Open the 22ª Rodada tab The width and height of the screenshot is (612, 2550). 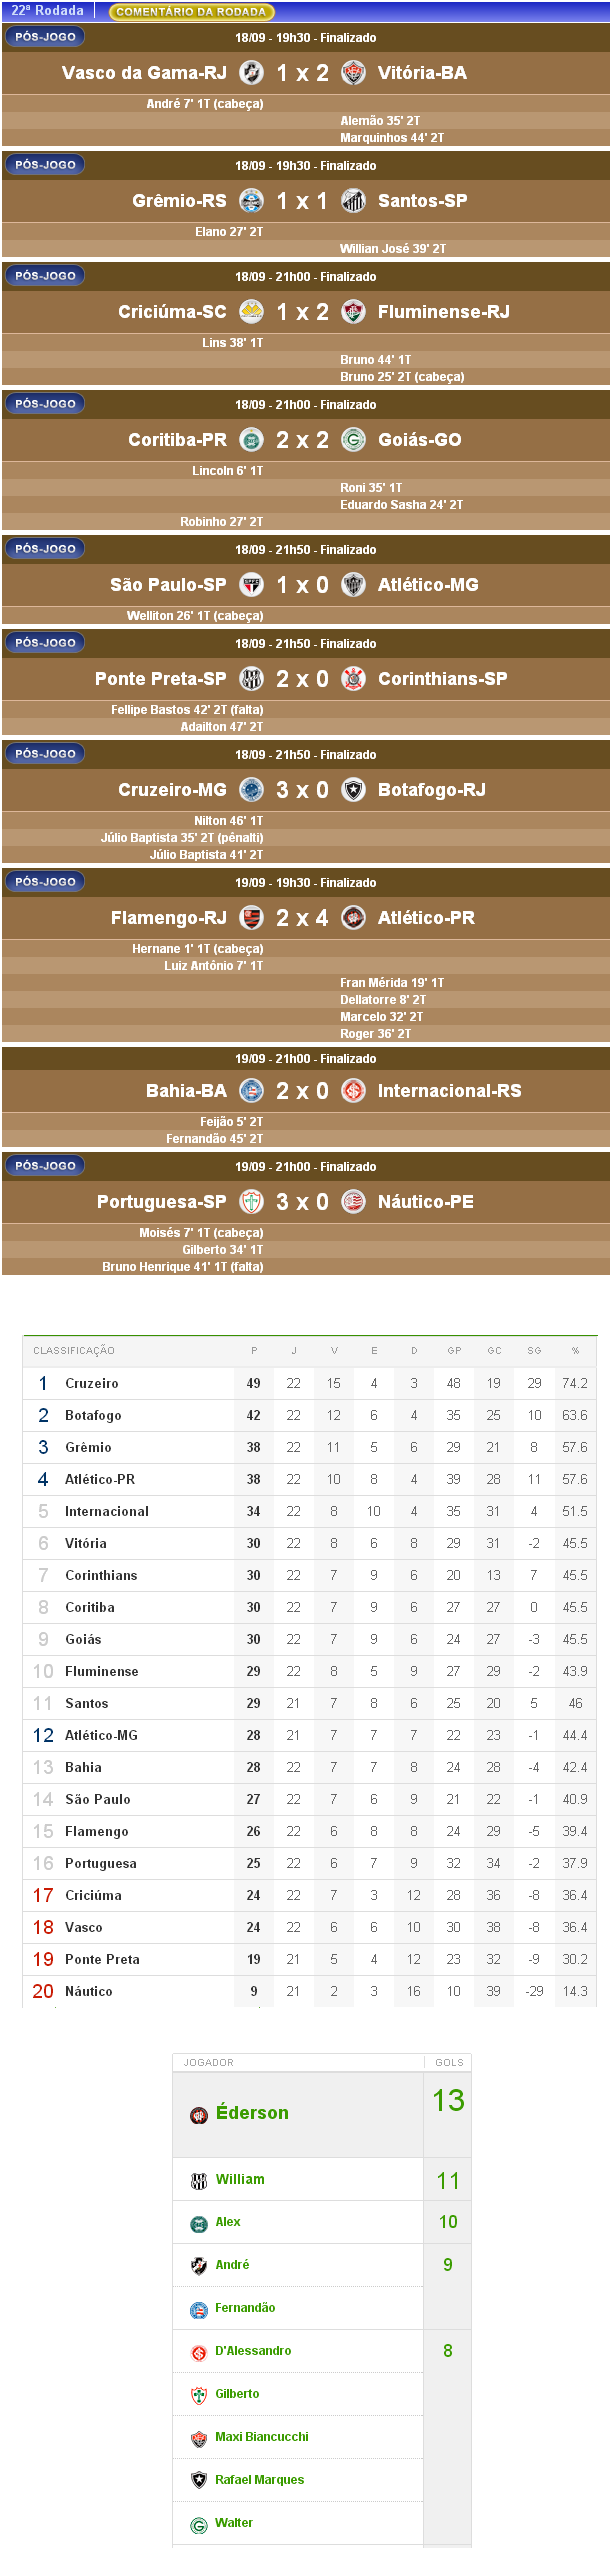[x=48, y=11]
